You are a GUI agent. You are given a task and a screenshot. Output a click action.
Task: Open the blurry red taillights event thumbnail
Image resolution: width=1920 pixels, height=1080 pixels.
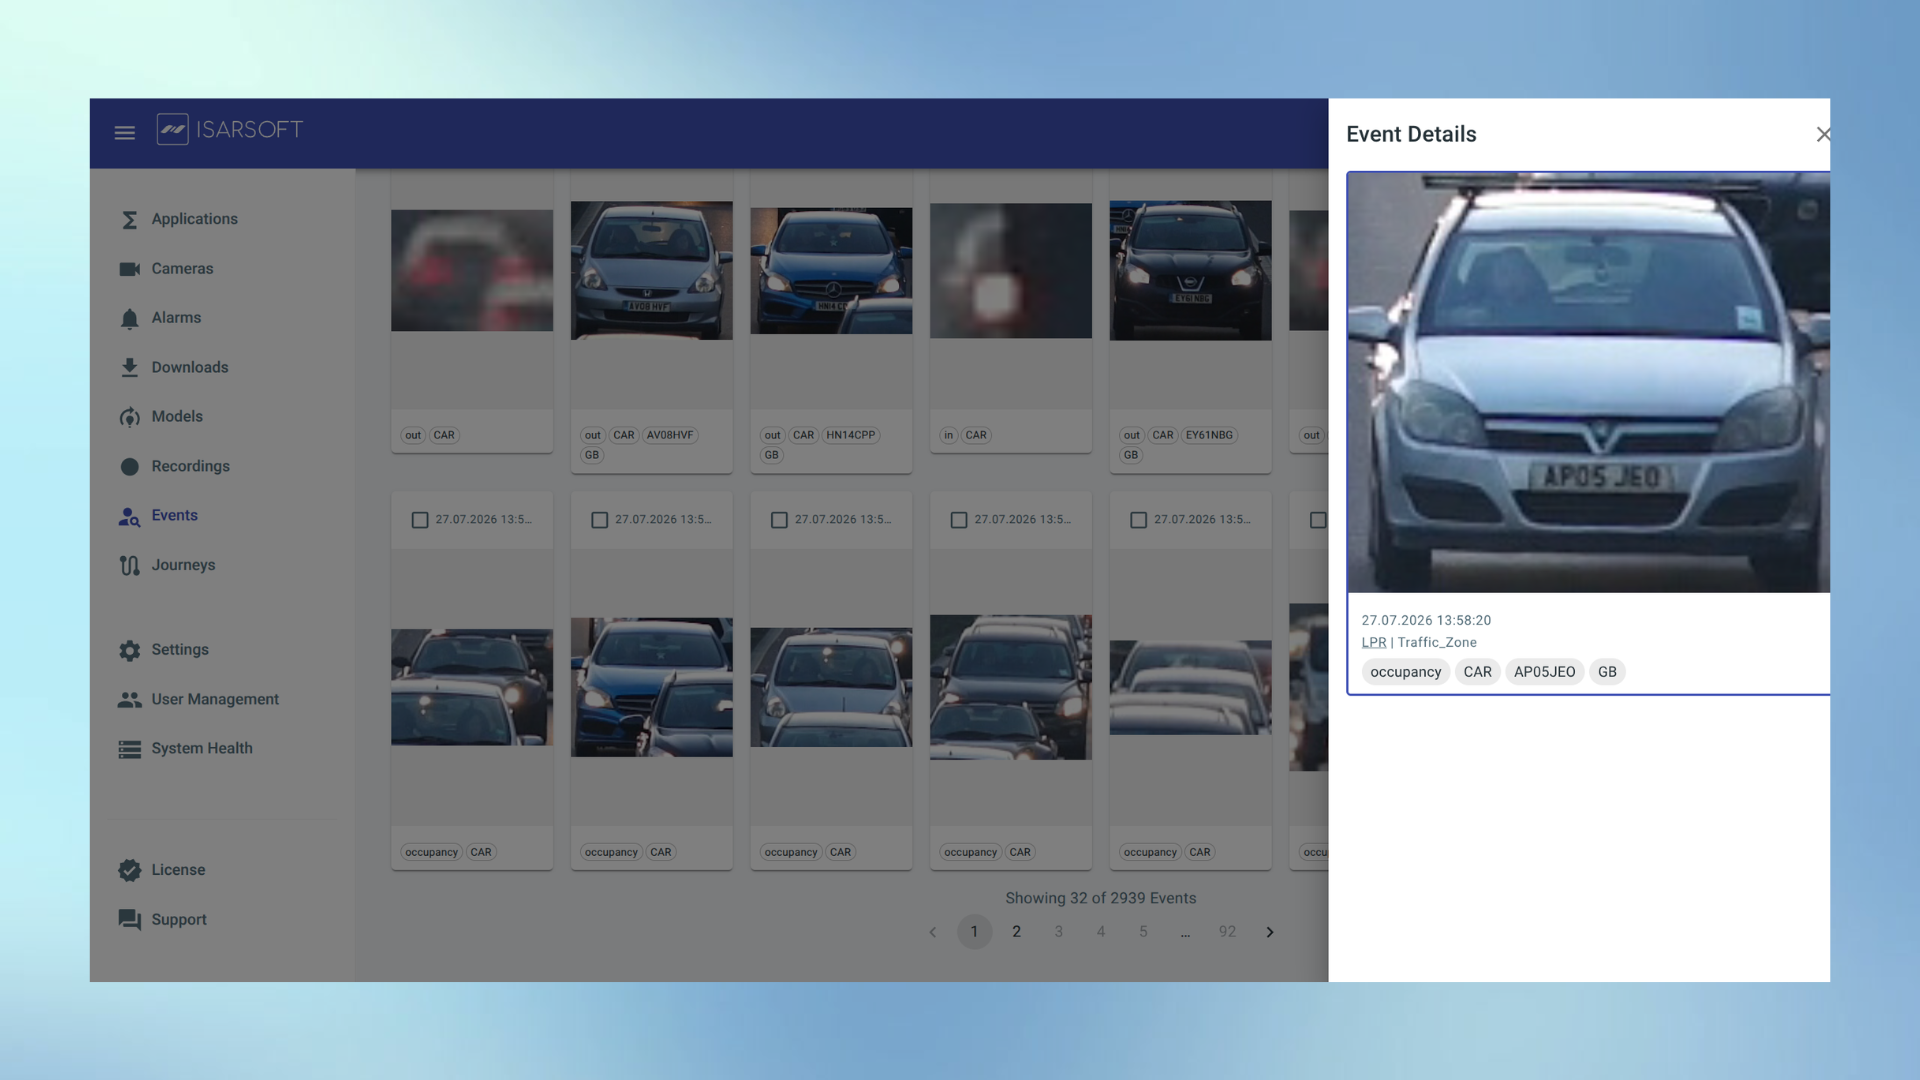(x=472, y=271)
